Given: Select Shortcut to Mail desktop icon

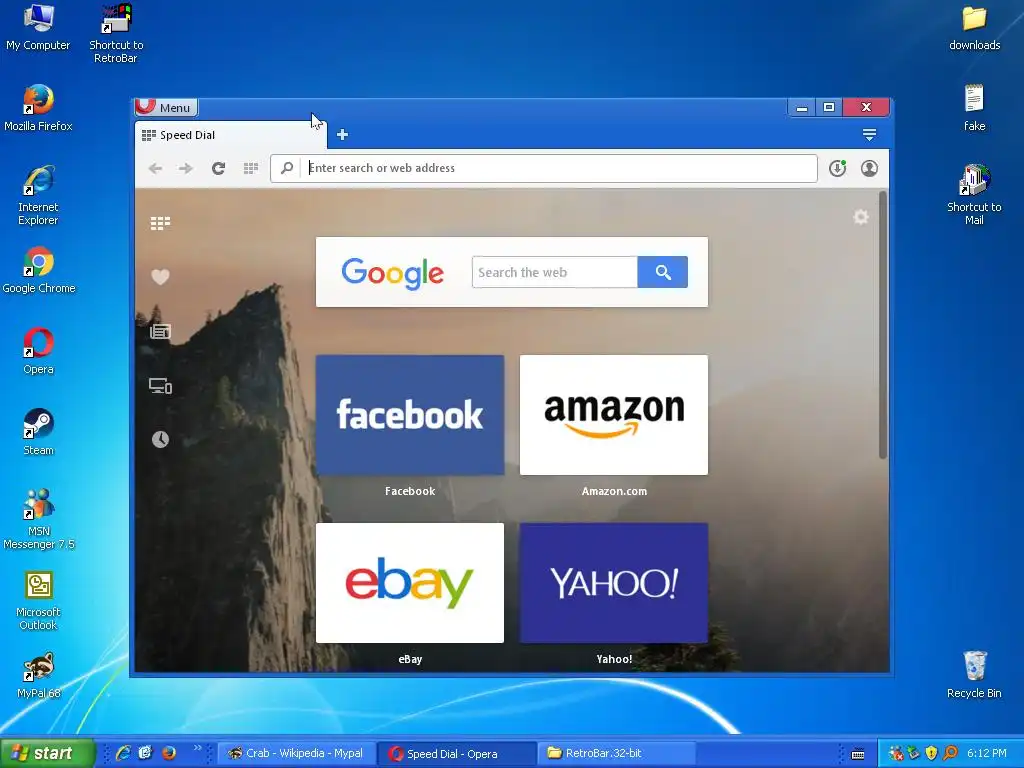Looking at the screenshot, I should [x=974, y=195].
